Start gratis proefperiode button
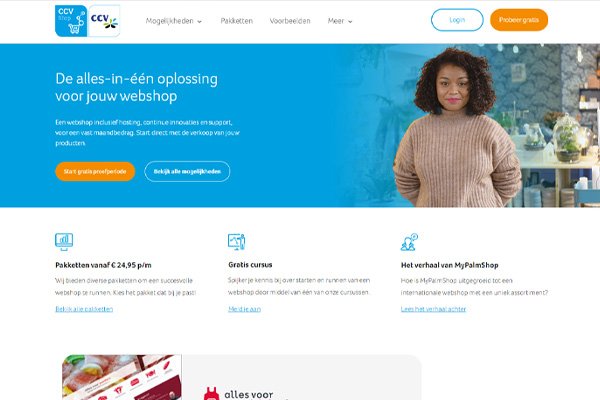The height and width of the screenshot is (400, 600). (x=95, y=171)
